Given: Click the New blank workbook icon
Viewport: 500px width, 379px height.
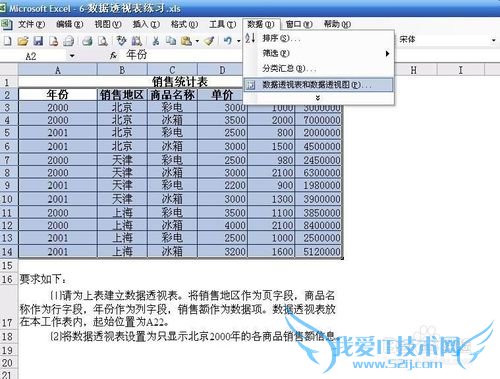Looking at the screenshot, I should pyautogui.click(x=7, y=41).
